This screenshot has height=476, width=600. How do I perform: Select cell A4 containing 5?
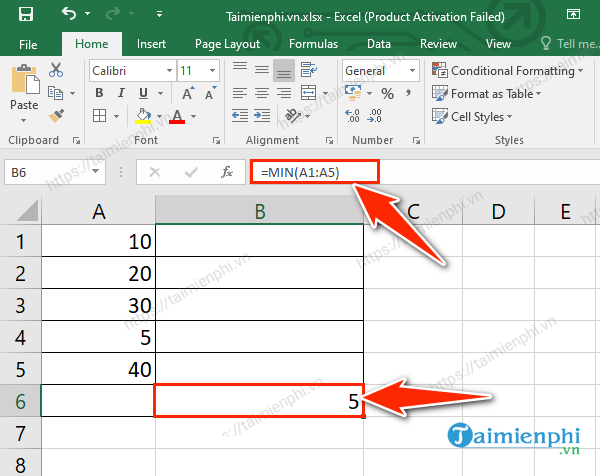coord(98,337)
